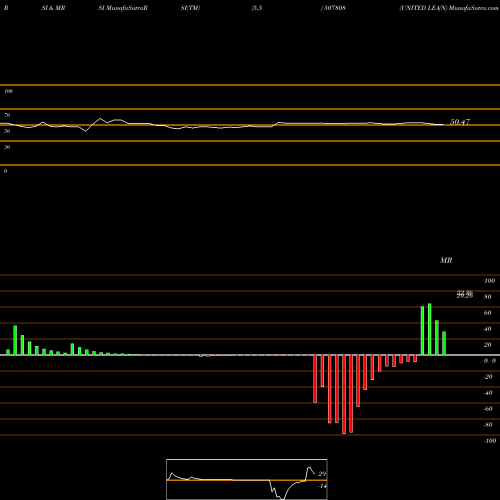The width and height of the screenshot is (500, 500).
Task: Click the value 29 in the mini chart
Action: [322, 474]
